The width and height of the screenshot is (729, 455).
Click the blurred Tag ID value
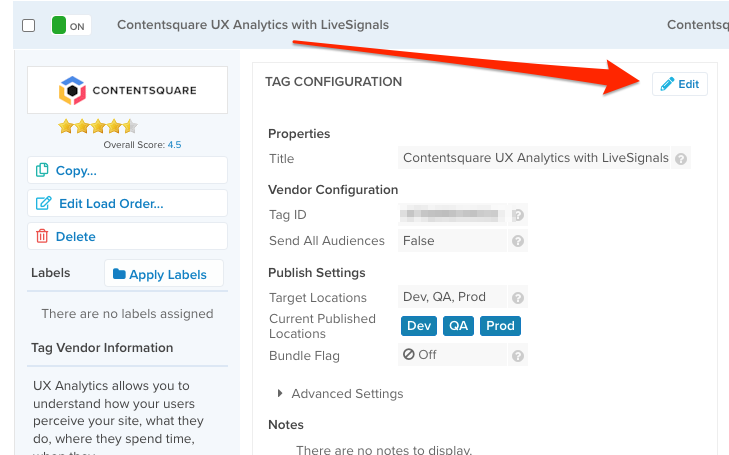pyautogui.click(x=452, y=215)
